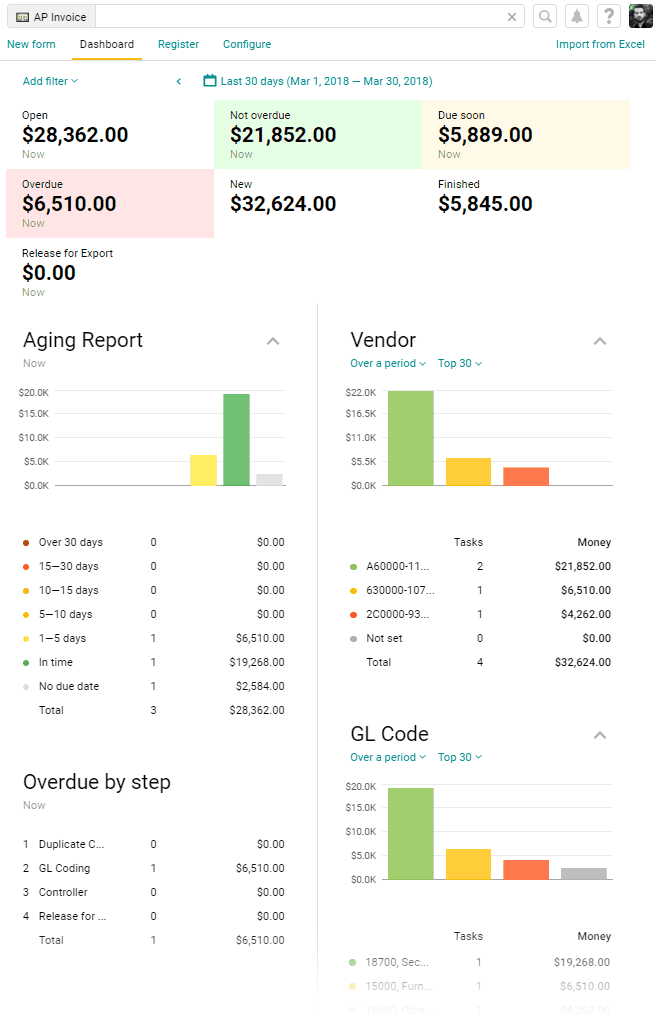Image resolution: width=656 pixels, height=1021 pixels.
Task: Open the Configure tab
Action: (247, 44)
